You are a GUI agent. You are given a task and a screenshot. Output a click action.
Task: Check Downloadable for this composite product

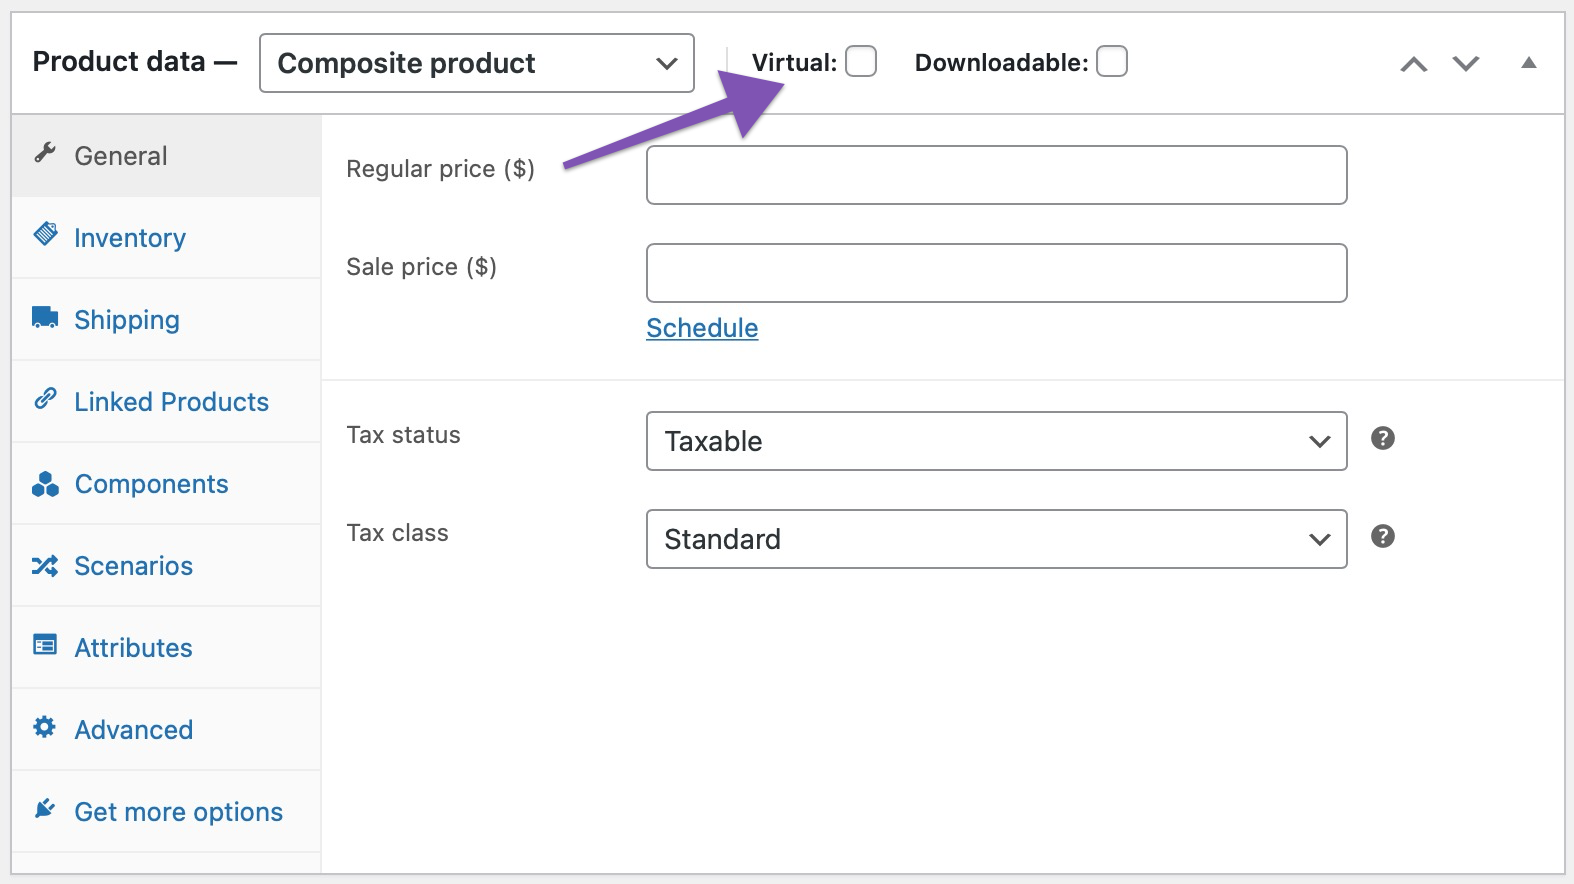pyautogui.click(x=1111, y=61)
